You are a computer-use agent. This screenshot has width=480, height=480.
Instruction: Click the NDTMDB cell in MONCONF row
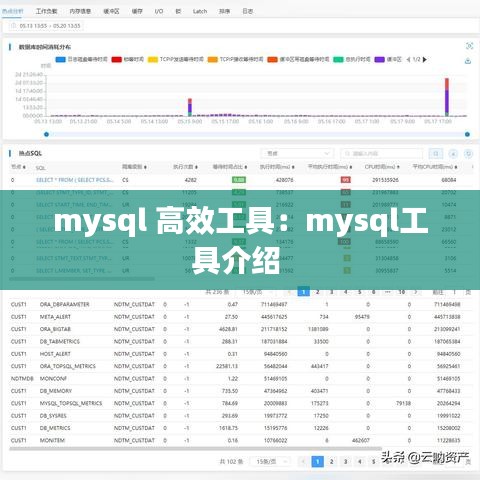[22, 378]
